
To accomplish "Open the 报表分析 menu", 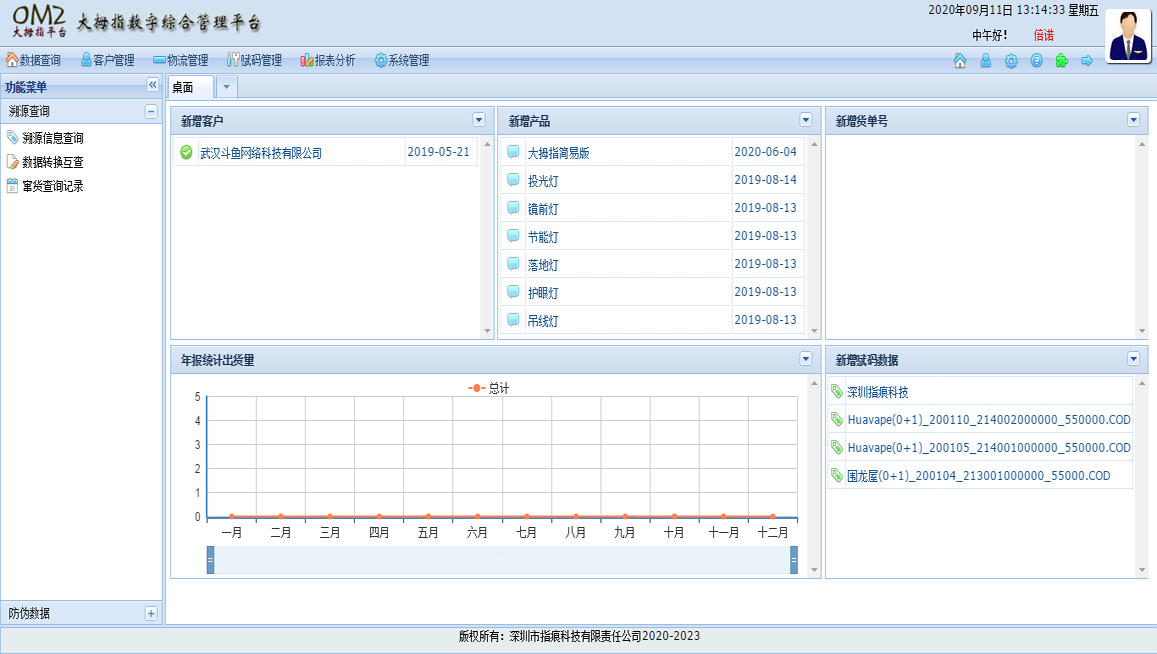I will point(327,61).
